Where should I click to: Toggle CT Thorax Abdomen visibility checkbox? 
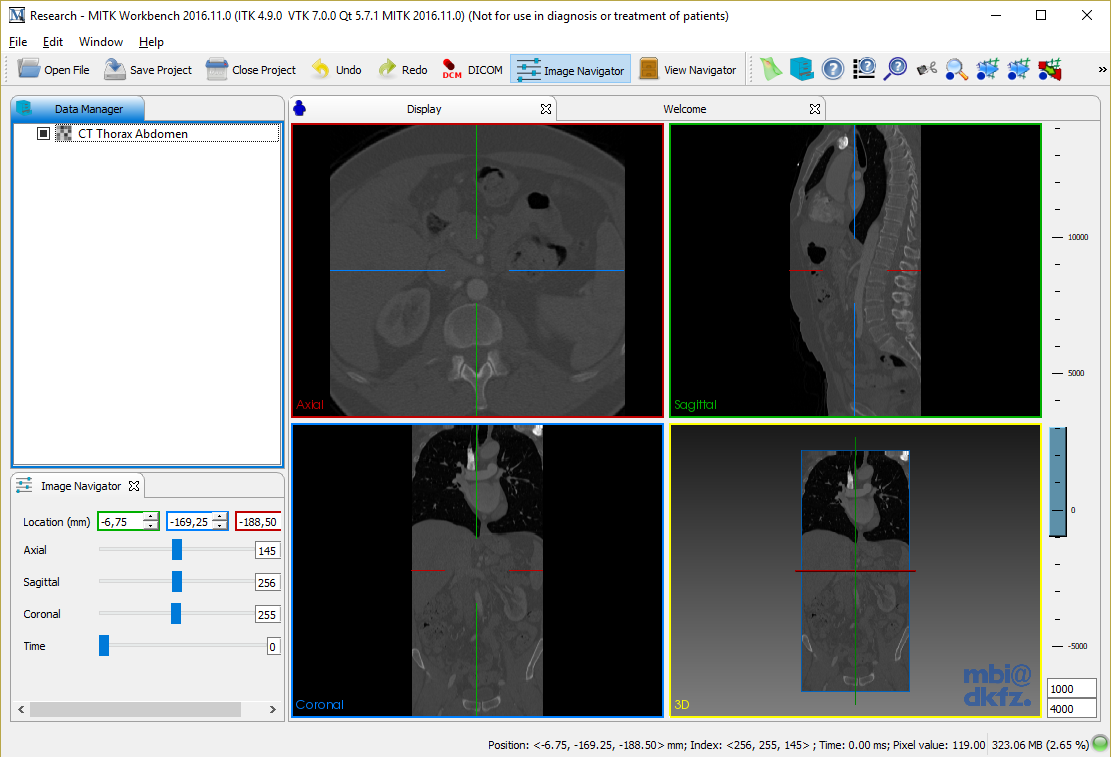43,133
